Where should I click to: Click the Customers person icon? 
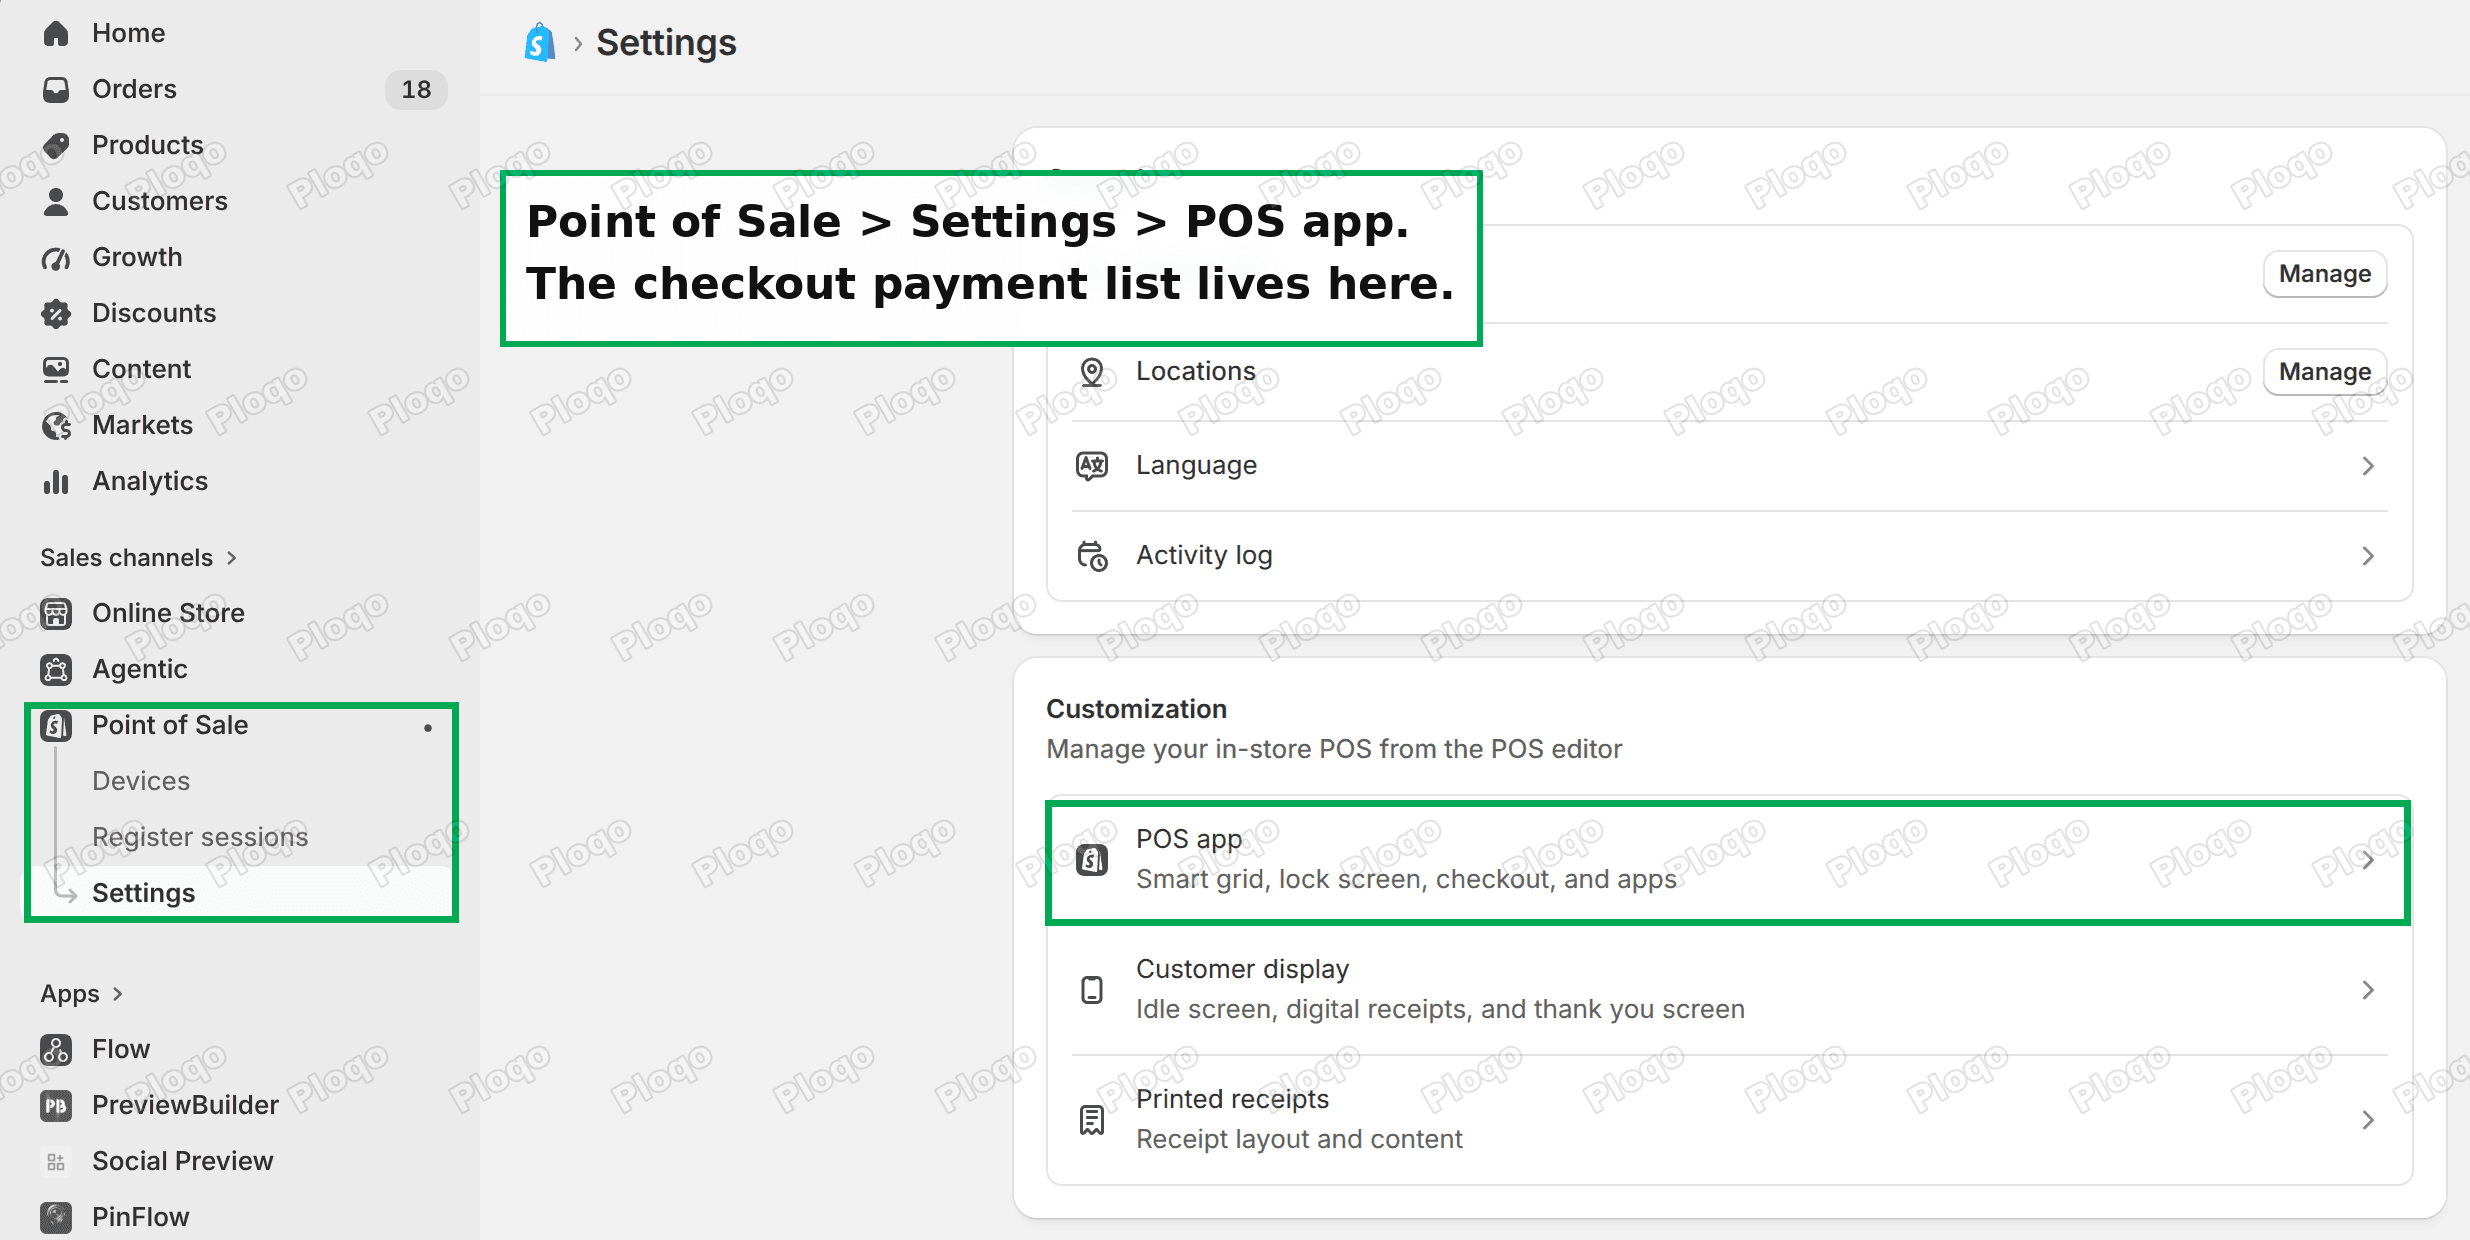[x=56, y=201]
